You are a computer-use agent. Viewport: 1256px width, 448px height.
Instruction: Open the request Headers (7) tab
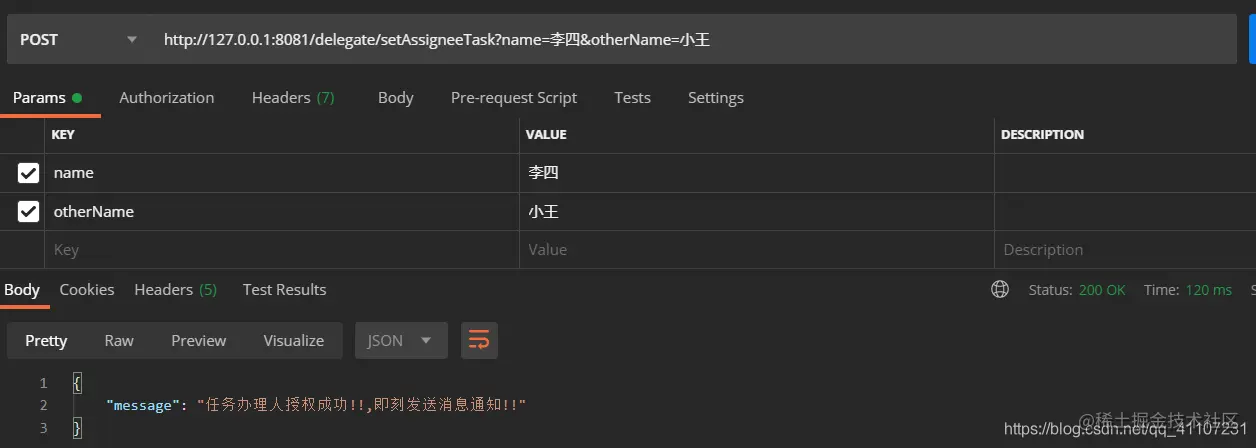[x=293, y=98]
